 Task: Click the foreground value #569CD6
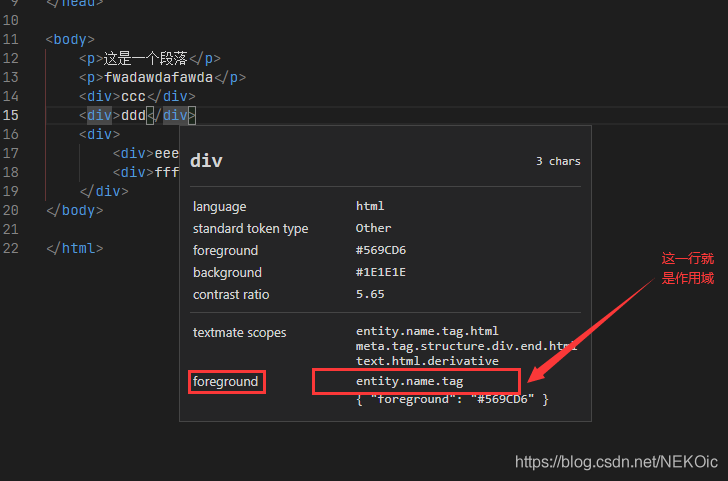click(x=381, y=250)
